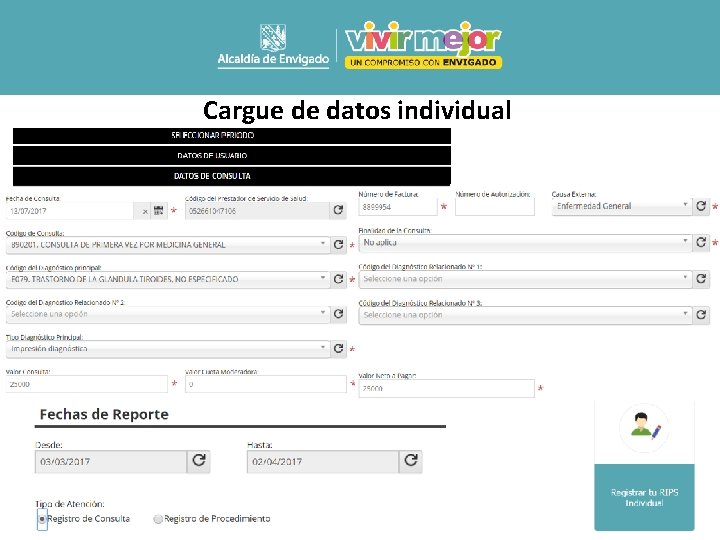Click the Número de Factura field
The image size is (720, 540).
[398, 207]
